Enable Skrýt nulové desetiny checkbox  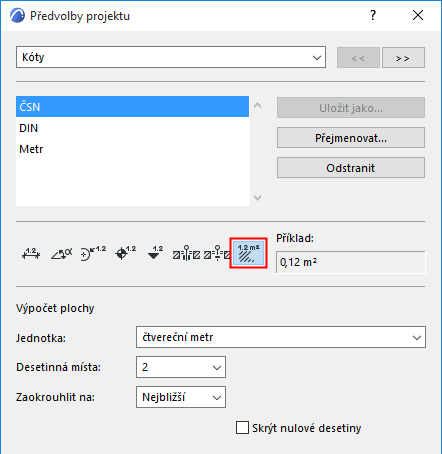pos(242,428)
